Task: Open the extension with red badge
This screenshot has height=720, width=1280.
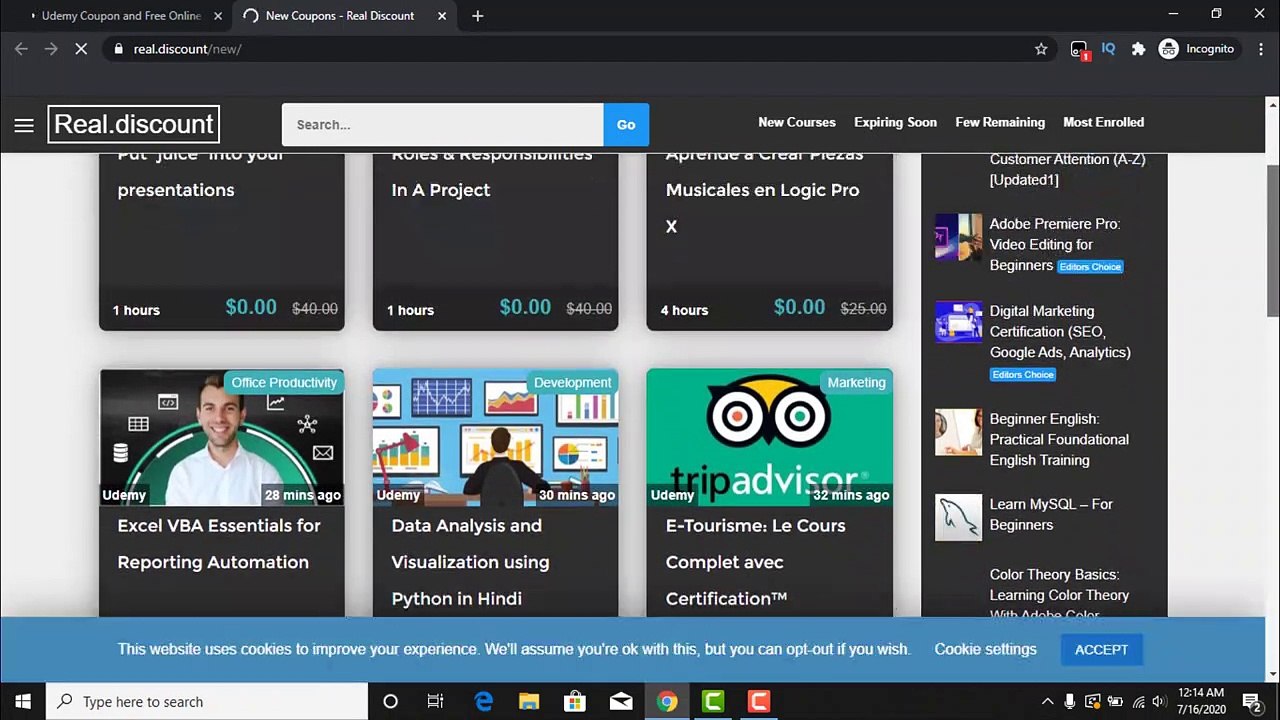Action: (x=1079, y=50)
